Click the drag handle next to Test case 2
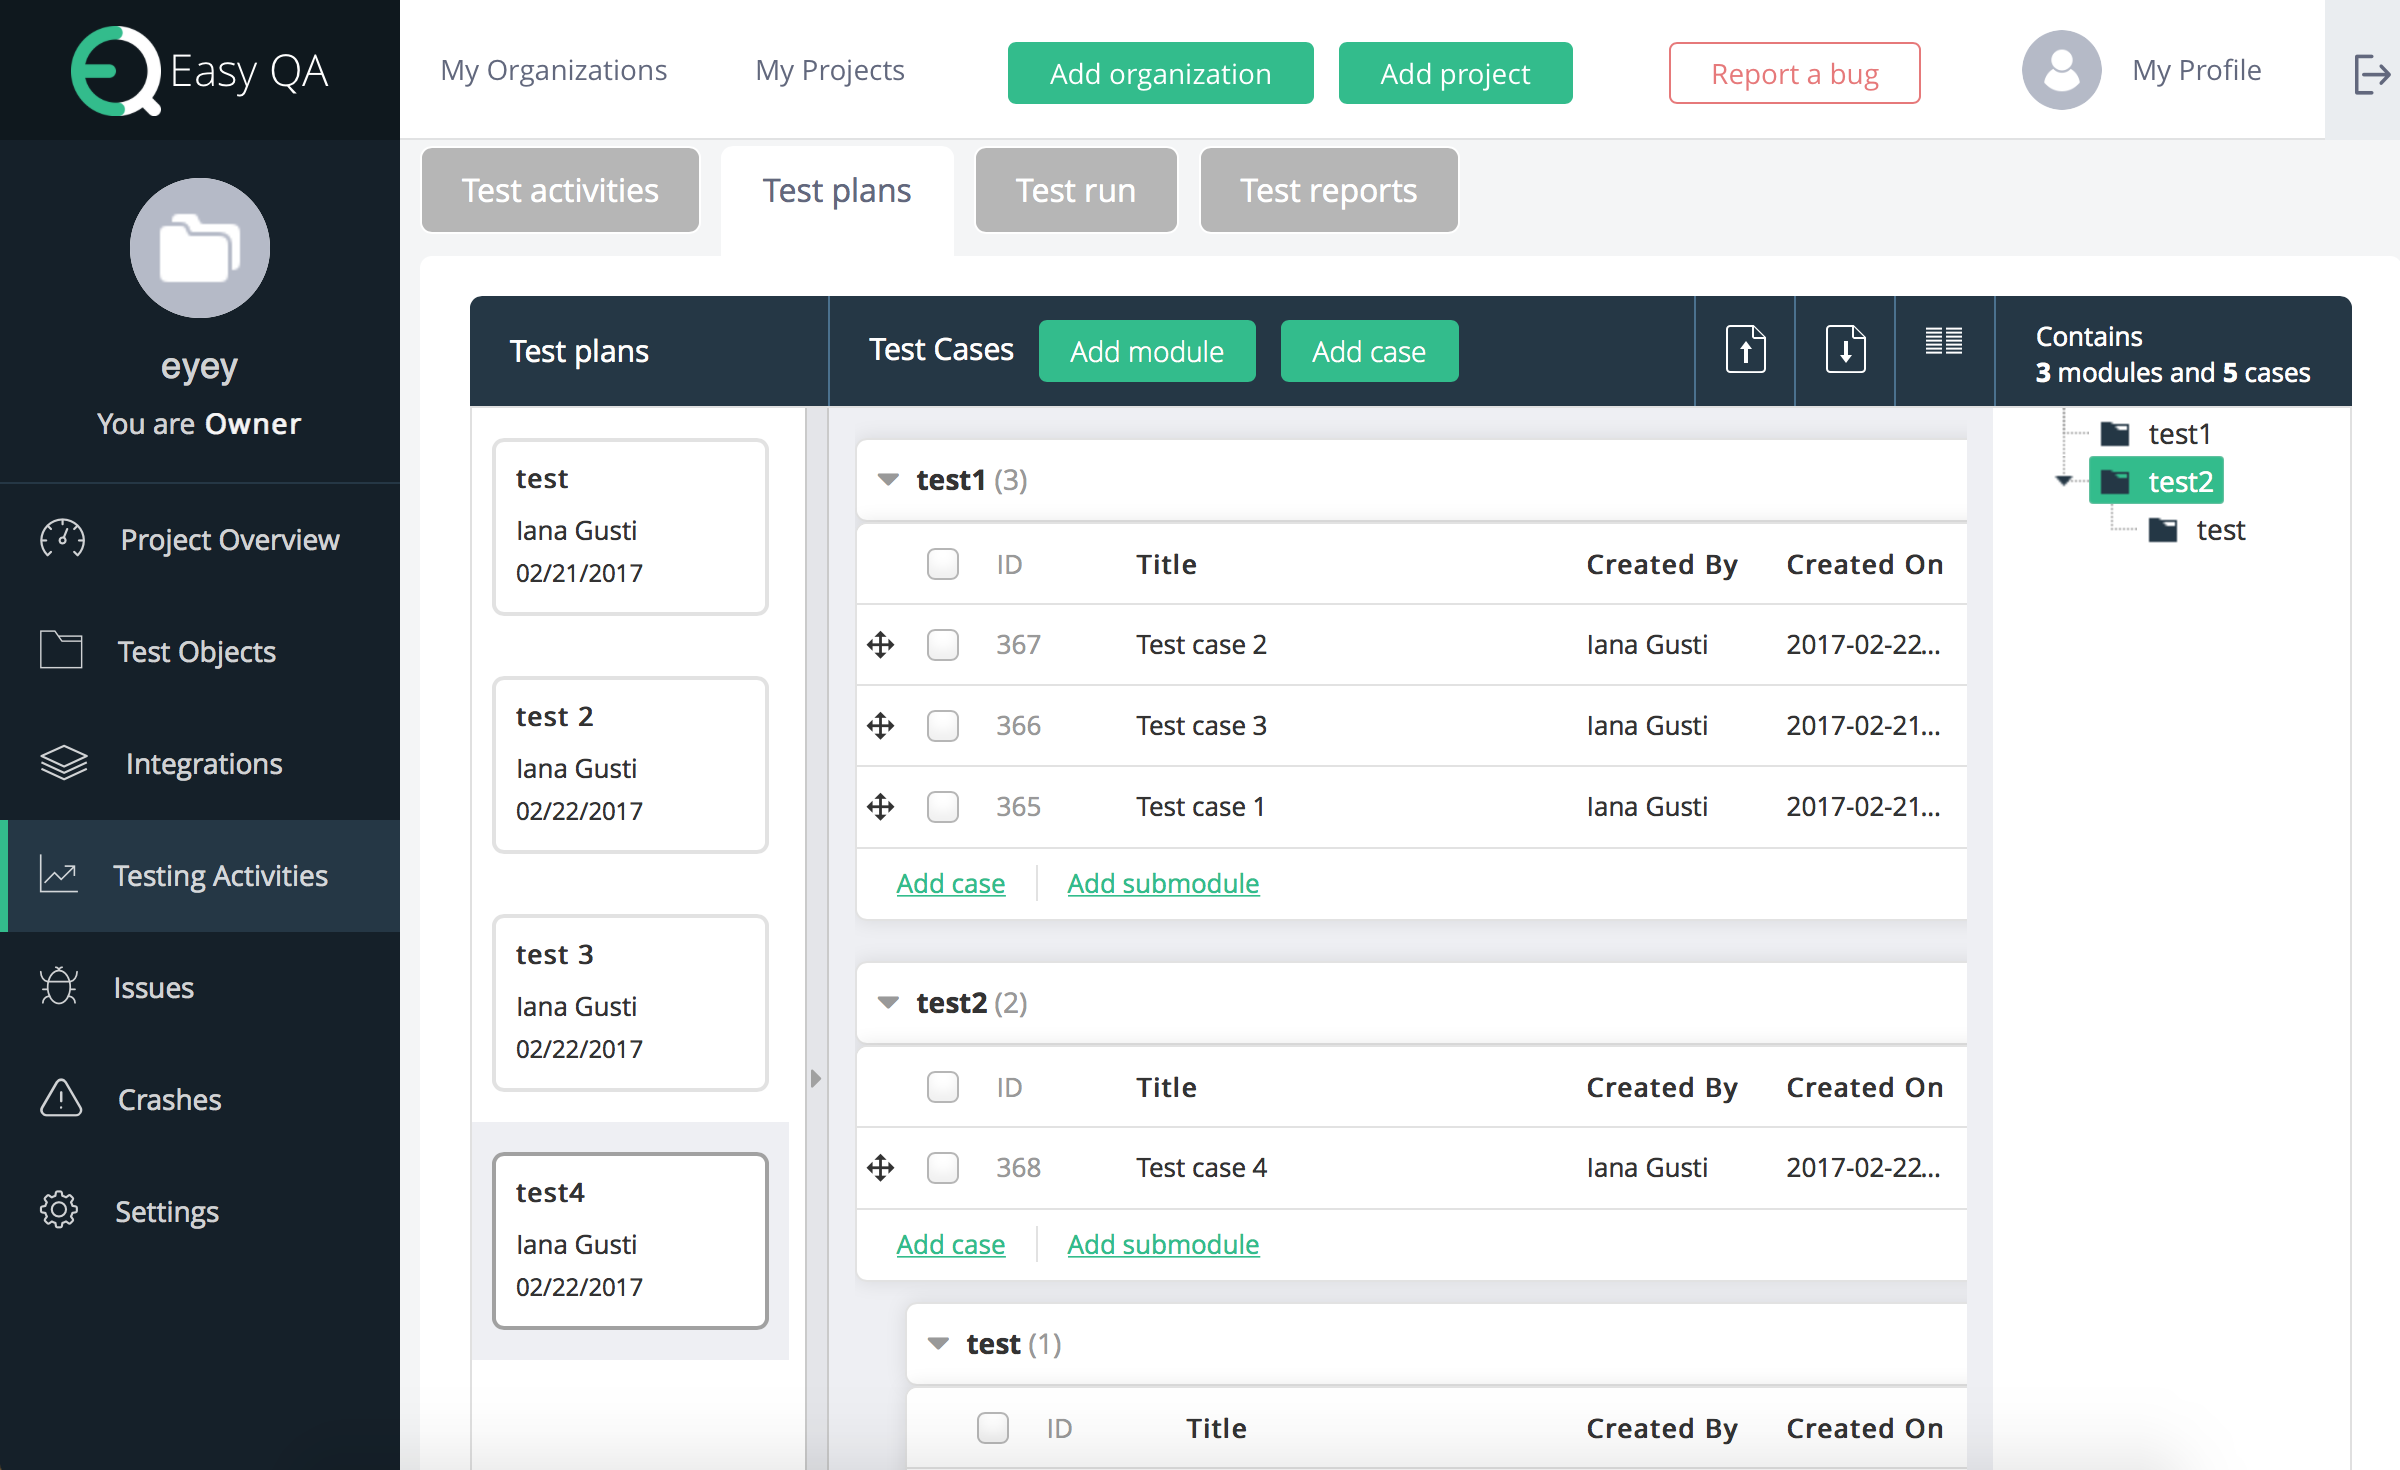 pyautogui.click(x=880, y=644)
